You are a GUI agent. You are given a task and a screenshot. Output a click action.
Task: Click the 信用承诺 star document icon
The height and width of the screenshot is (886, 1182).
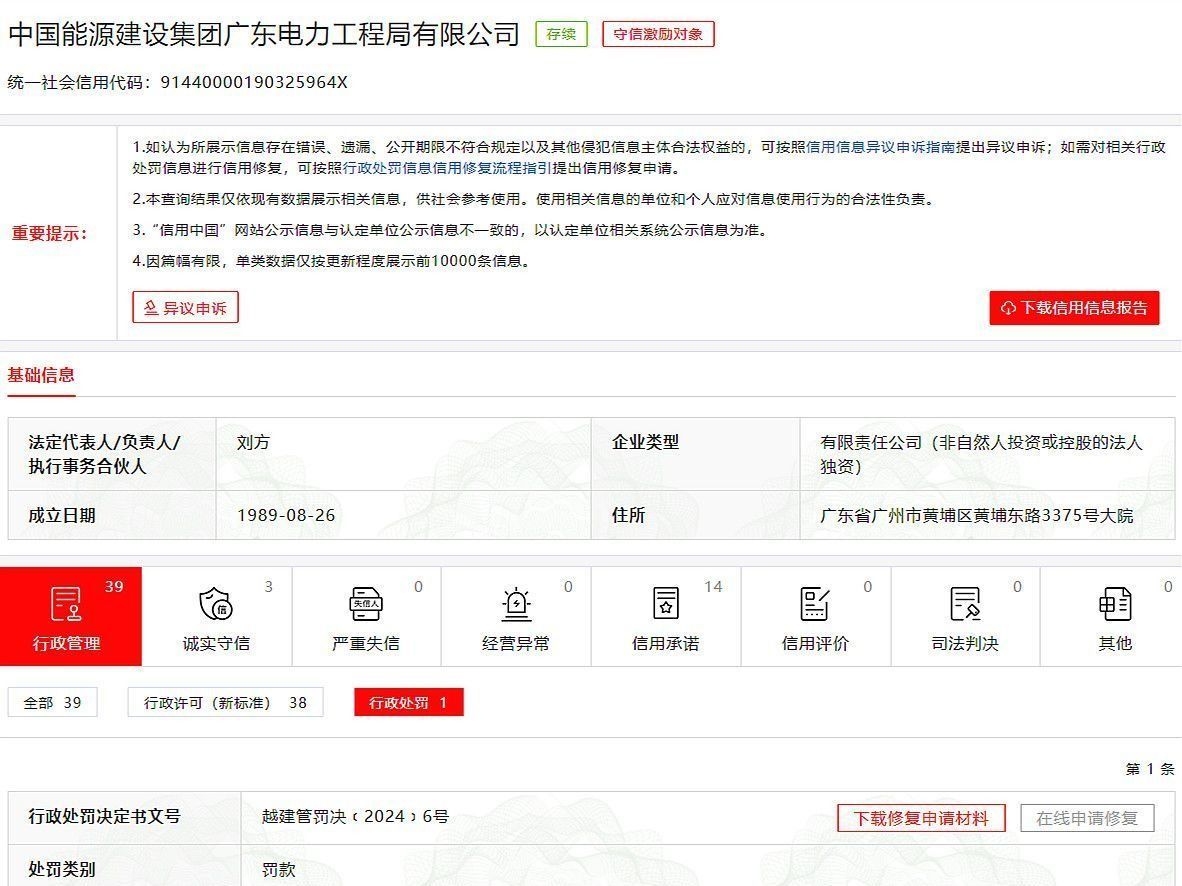coord(666,604)
